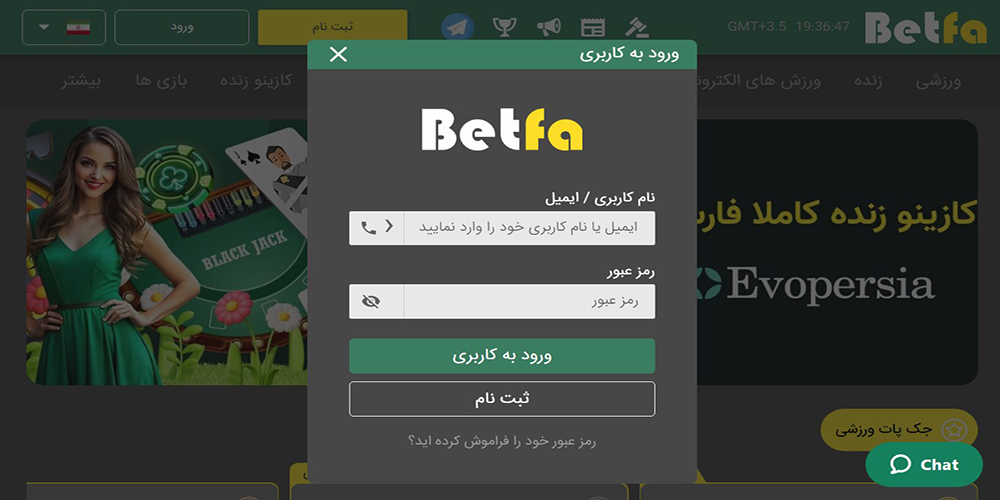
Task: Close the login dialog with X
Action: 338,54
